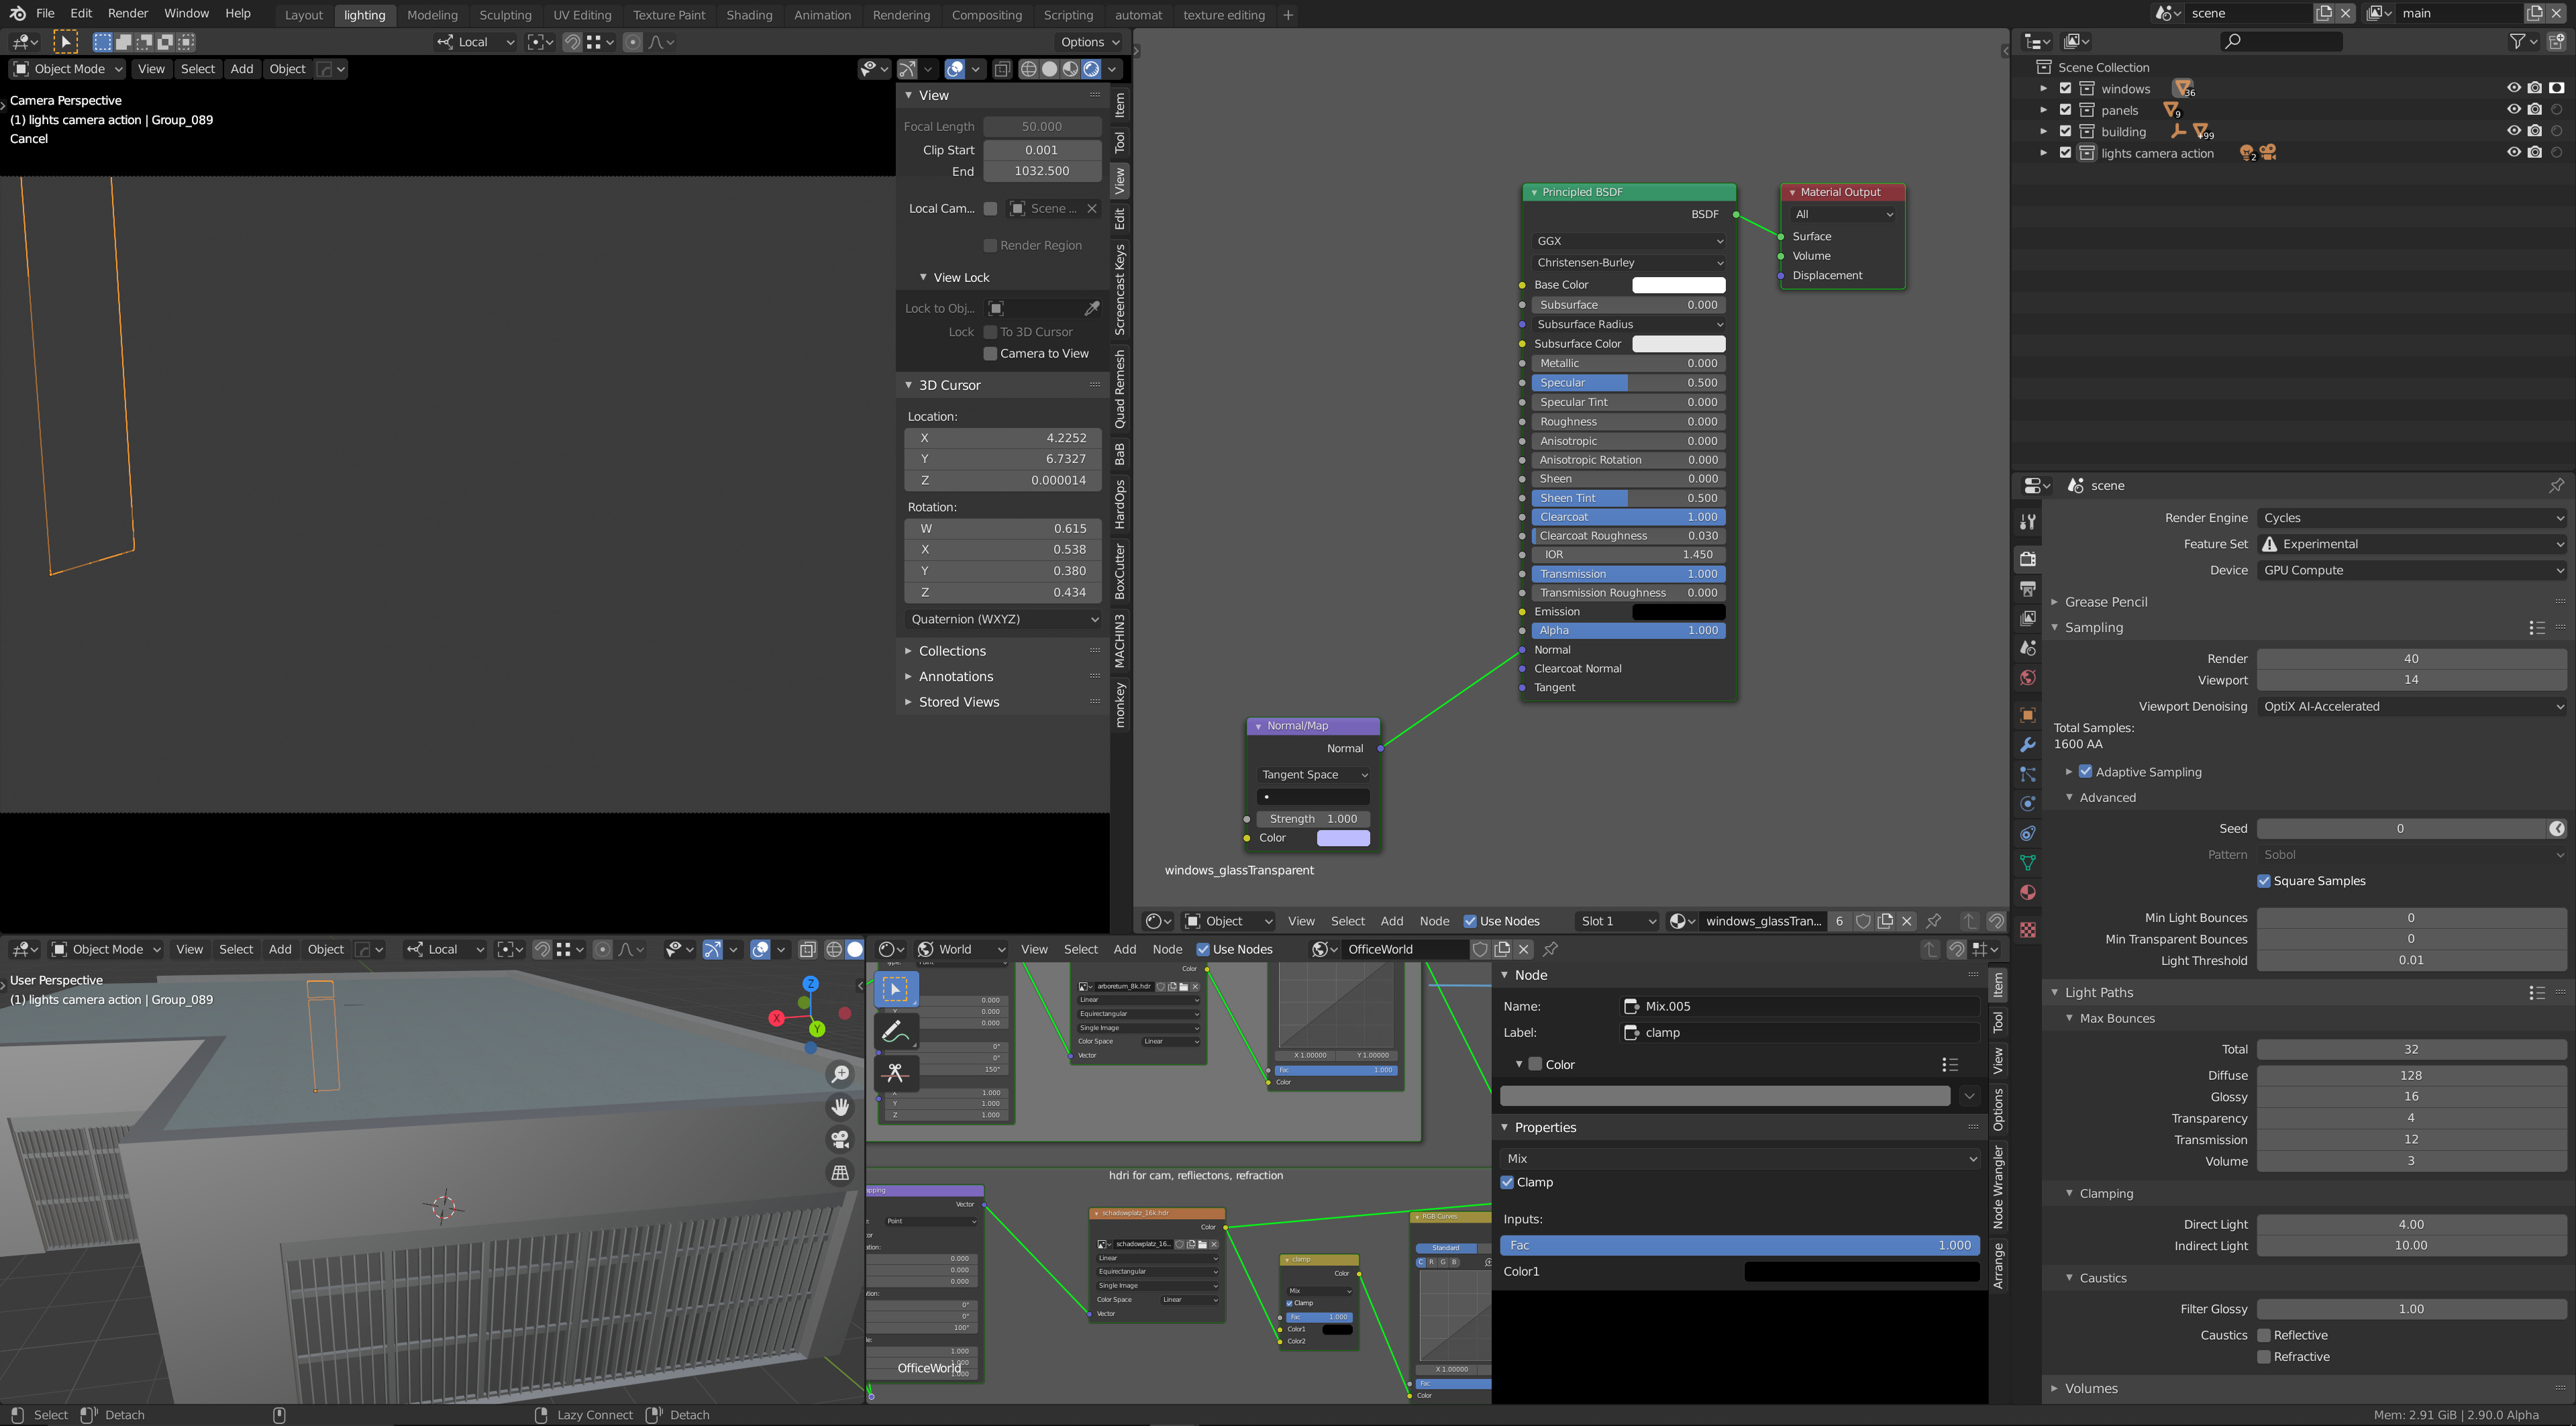Click Cancel under Camera Perspective overlay

[x=29, y=138]
